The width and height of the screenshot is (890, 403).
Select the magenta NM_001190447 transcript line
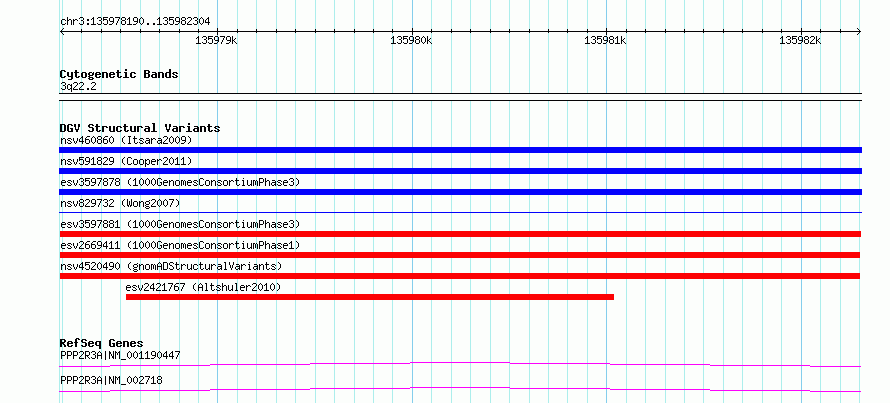pos(460,364)
